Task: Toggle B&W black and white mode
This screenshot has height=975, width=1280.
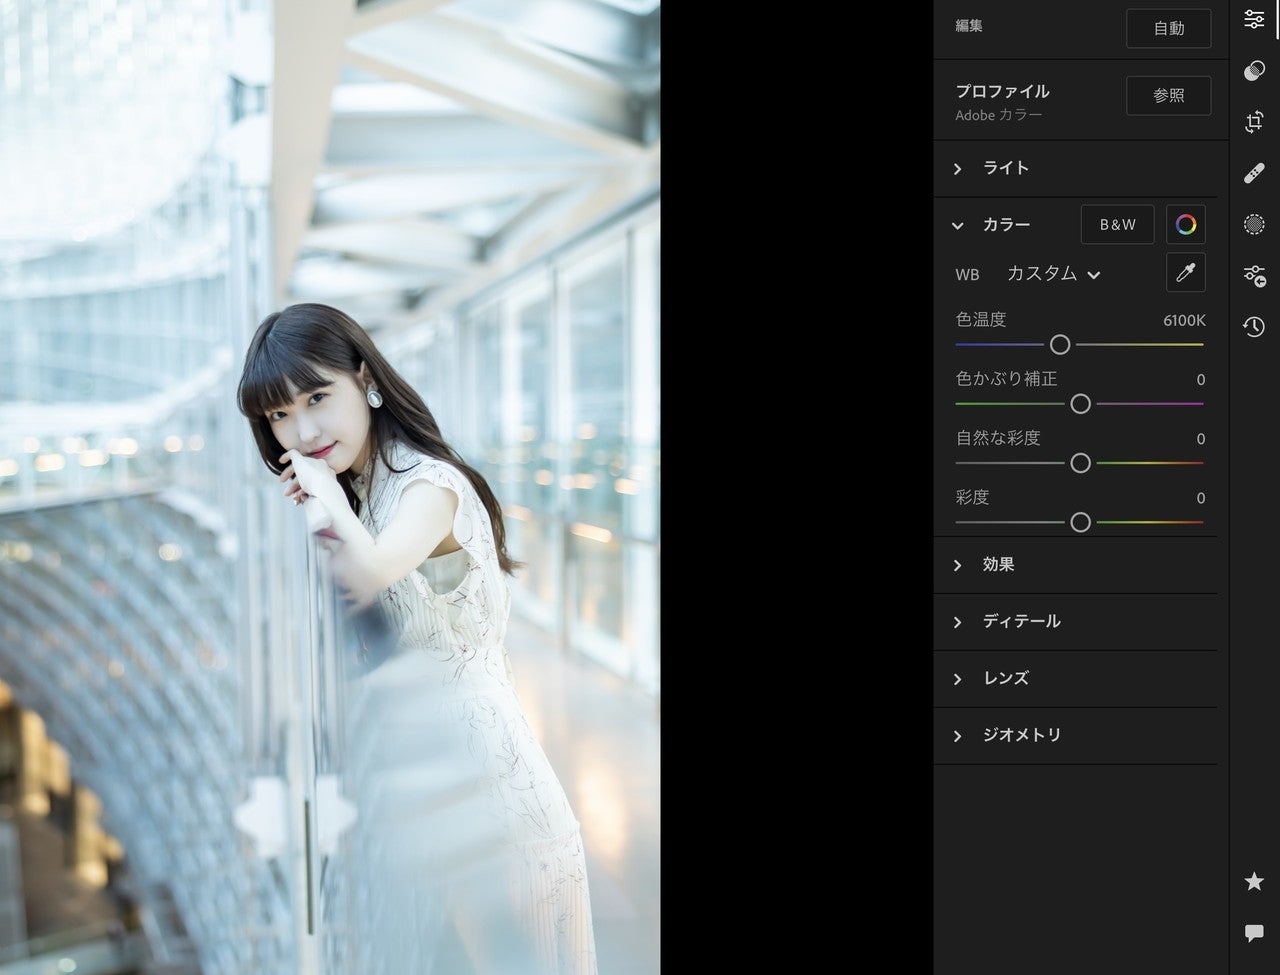Action: coord(1117,225)
